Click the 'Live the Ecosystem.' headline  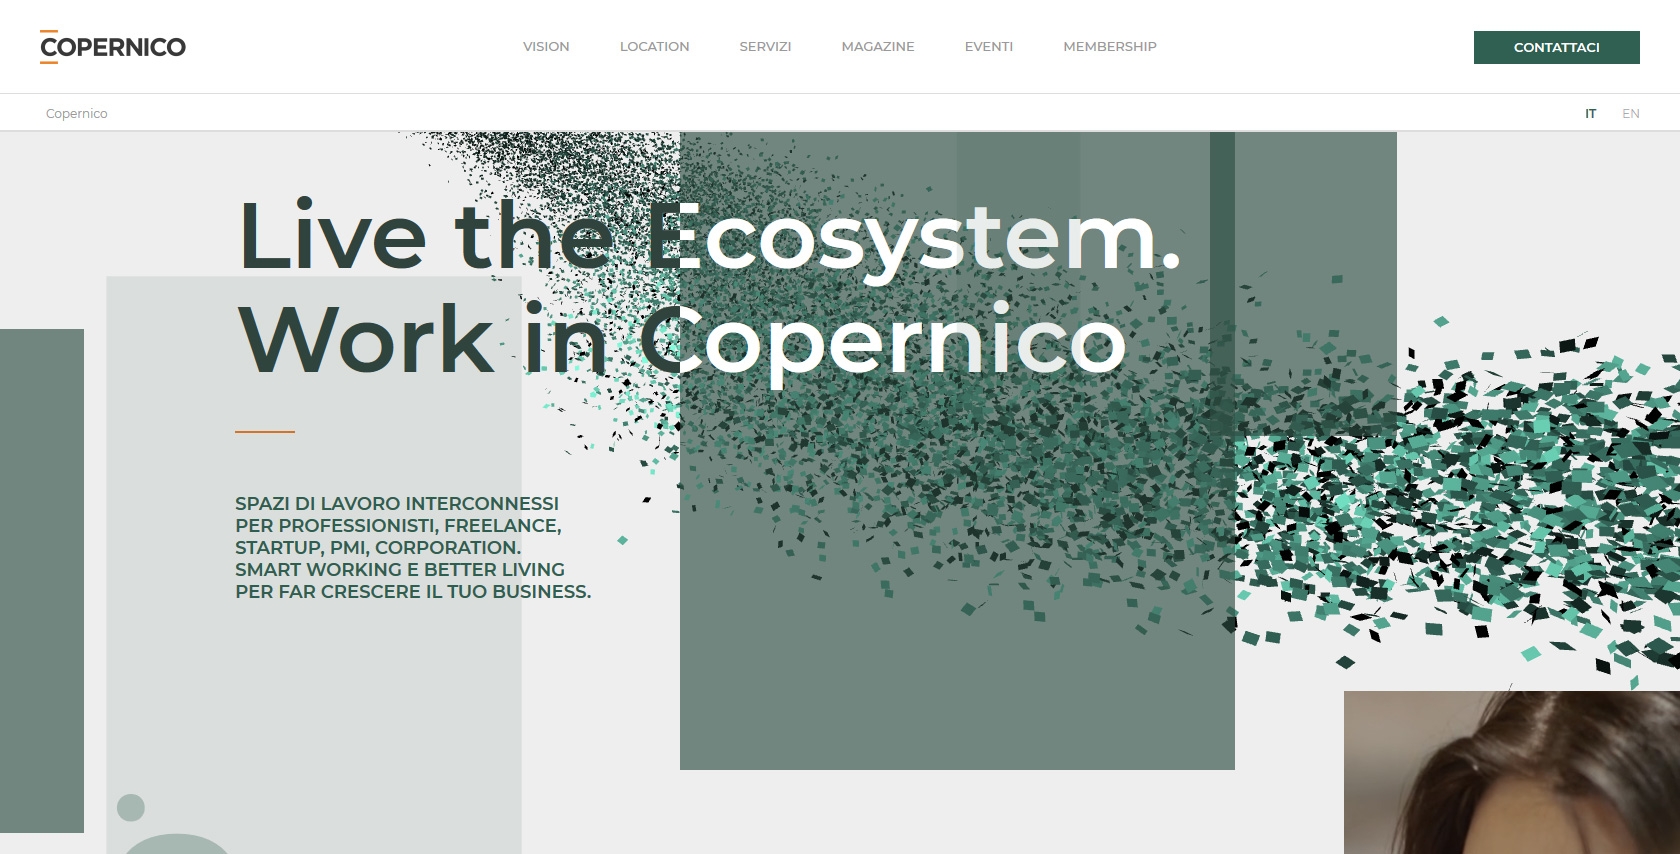click(710, 238)
